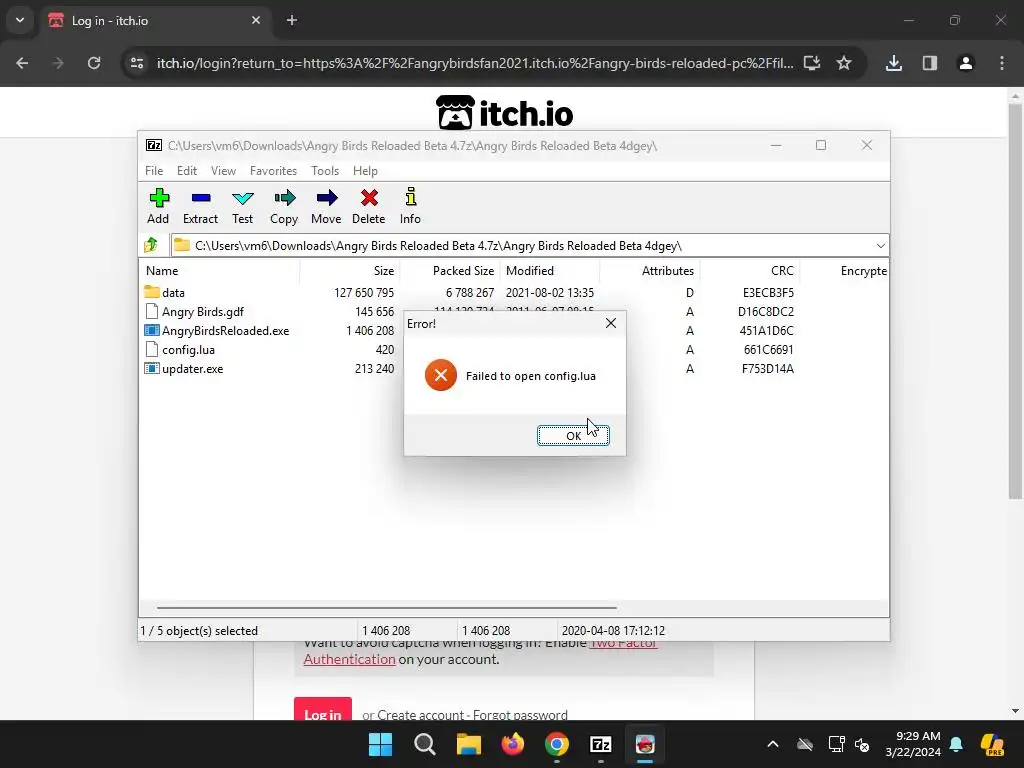Click the itch.io logo in the header

coord(504,113)
